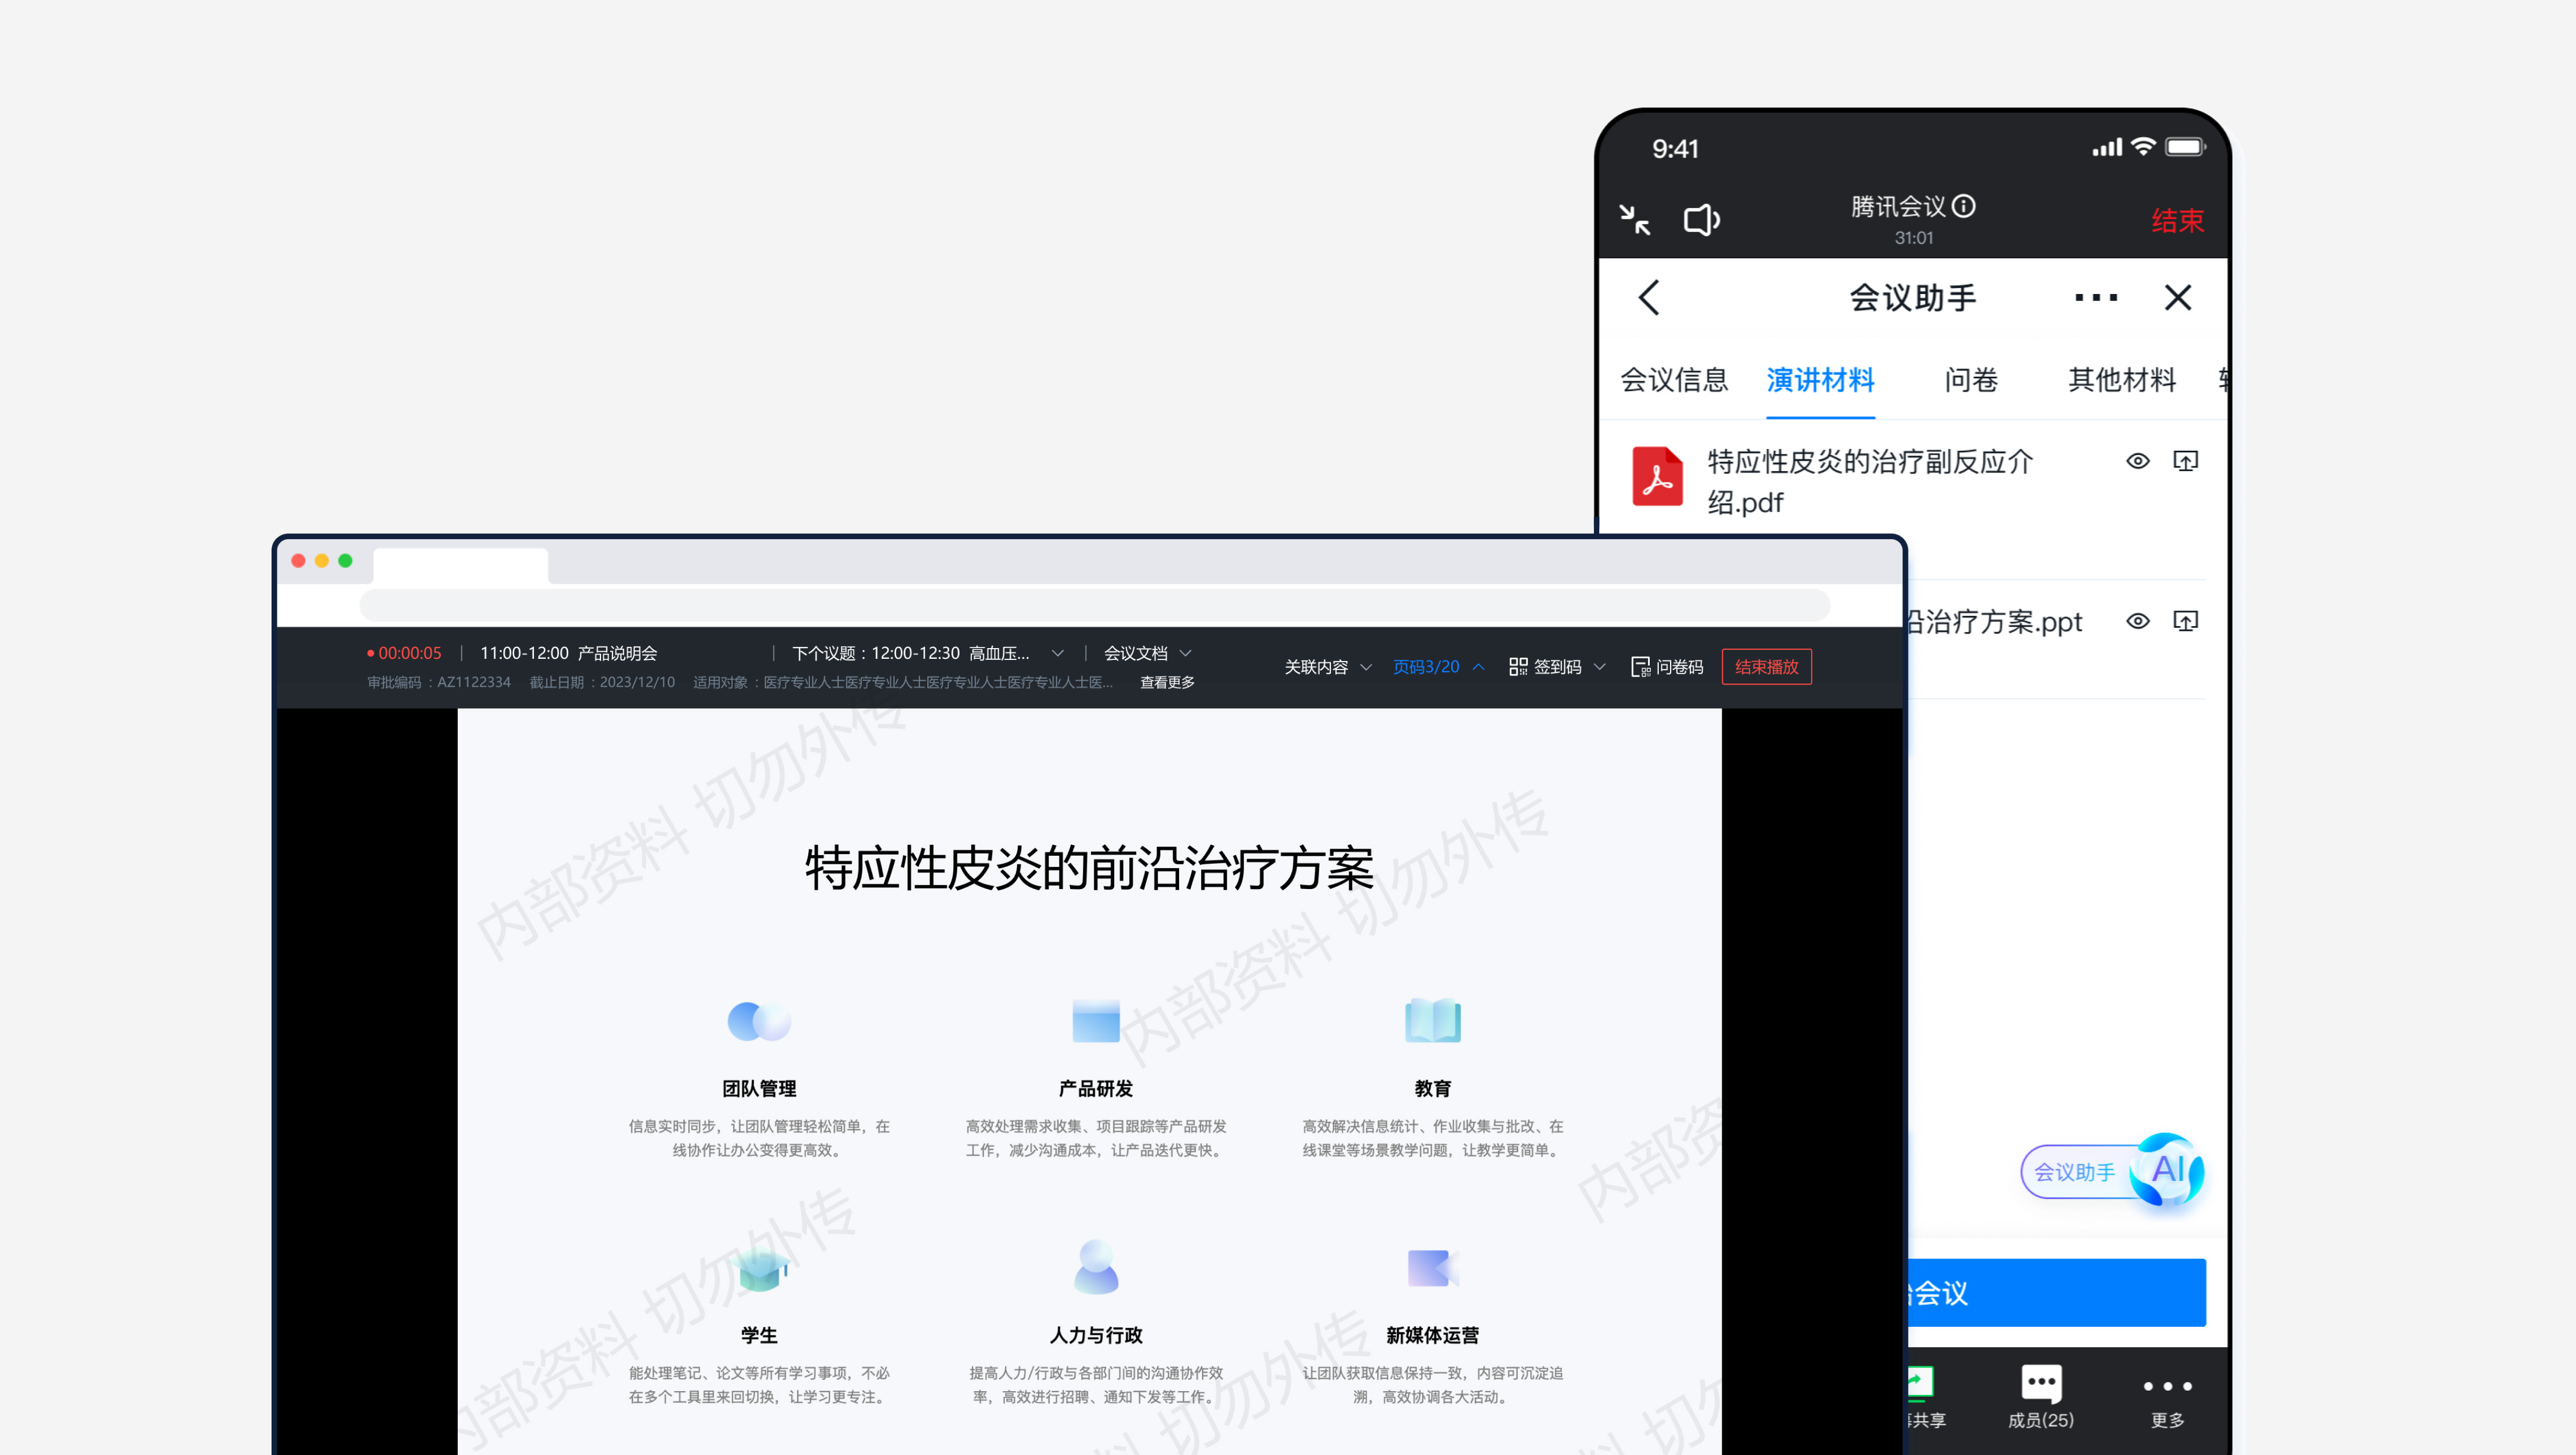Viewport: 2576px width, 1455px height.
Task: Go back using the left chevron
Action: (x=1650, y=298)
